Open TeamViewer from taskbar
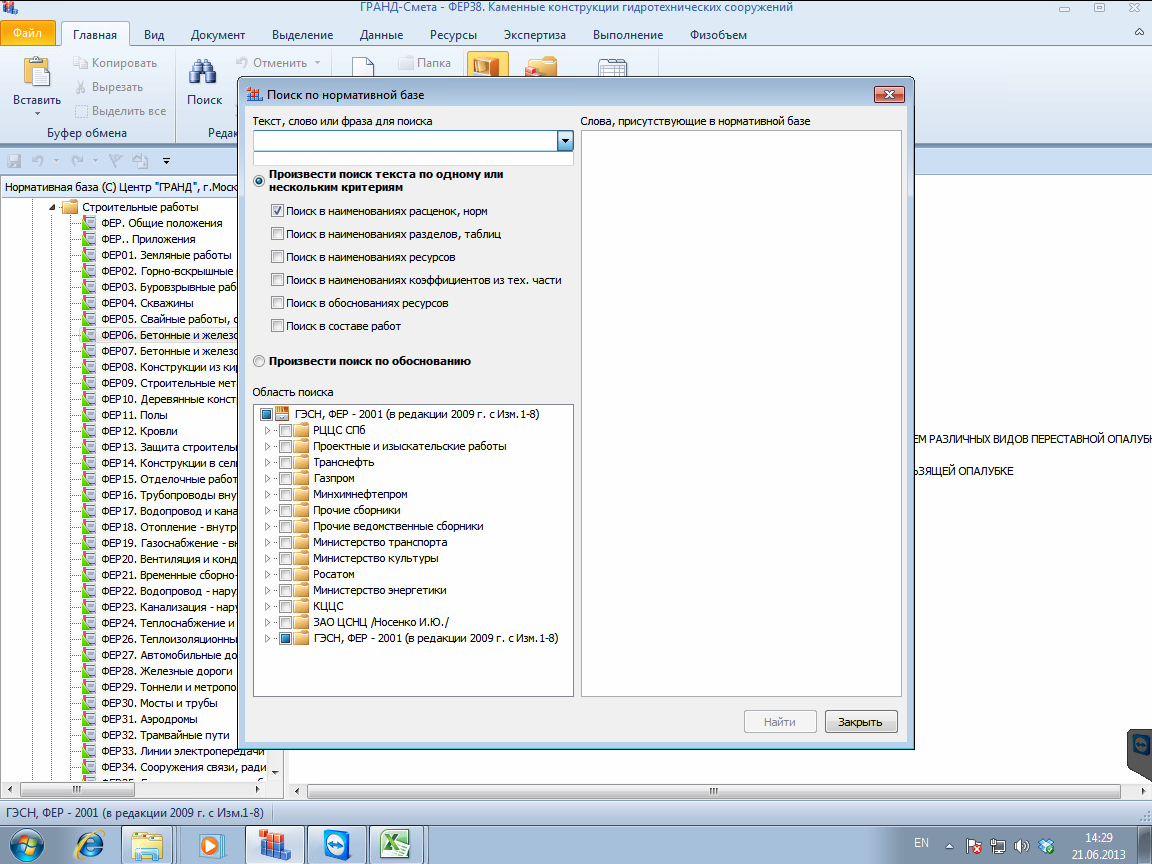 pos(336,845)
